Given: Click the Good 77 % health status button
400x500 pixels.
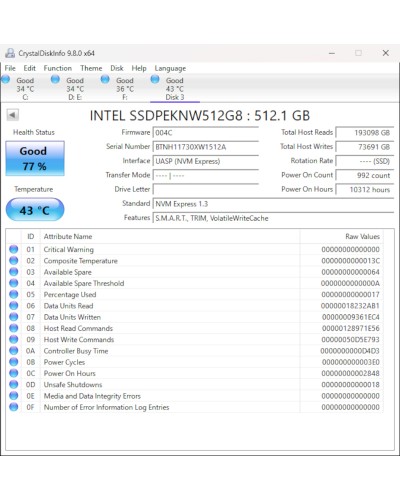Looking at the screenshot, I should tap(35, 158).
